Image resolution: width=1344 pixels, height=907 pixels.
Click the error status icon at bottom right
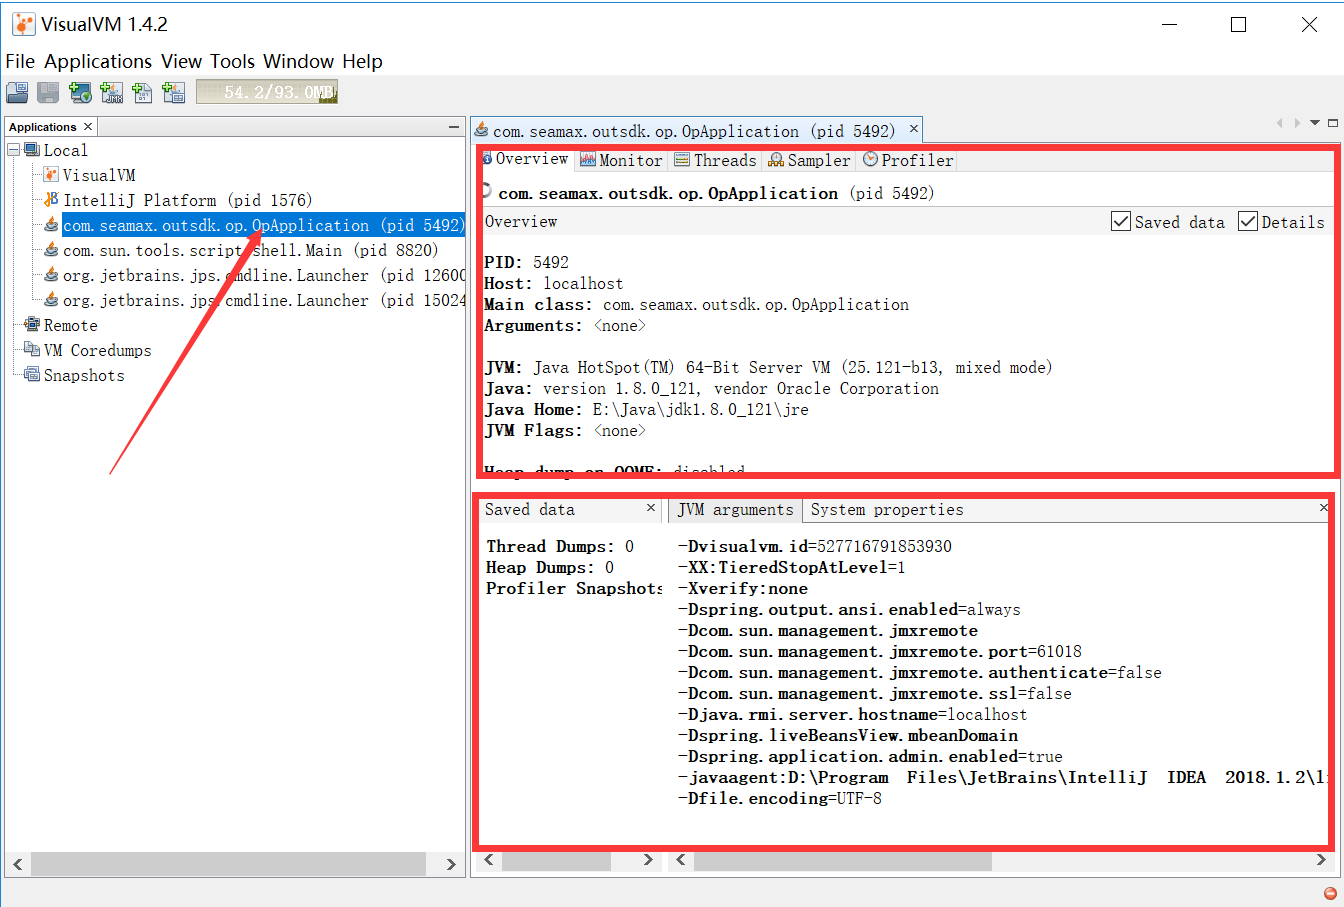point(1328,895)
